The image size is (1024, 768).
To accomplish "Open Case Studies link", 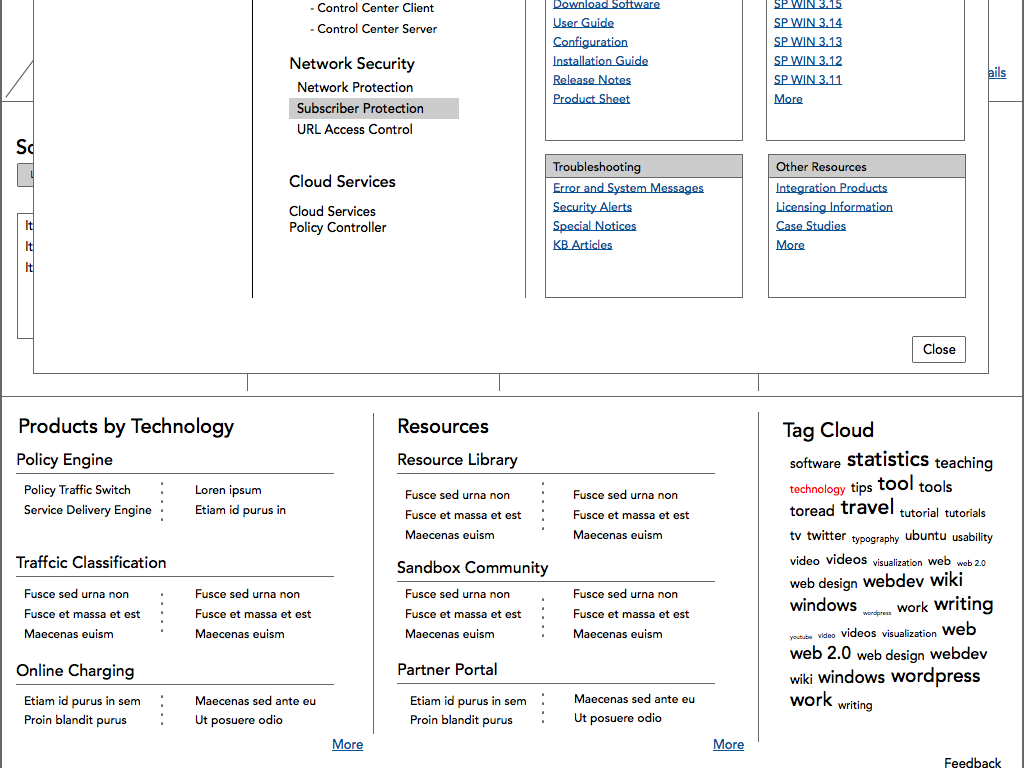I will click(810, 226).
